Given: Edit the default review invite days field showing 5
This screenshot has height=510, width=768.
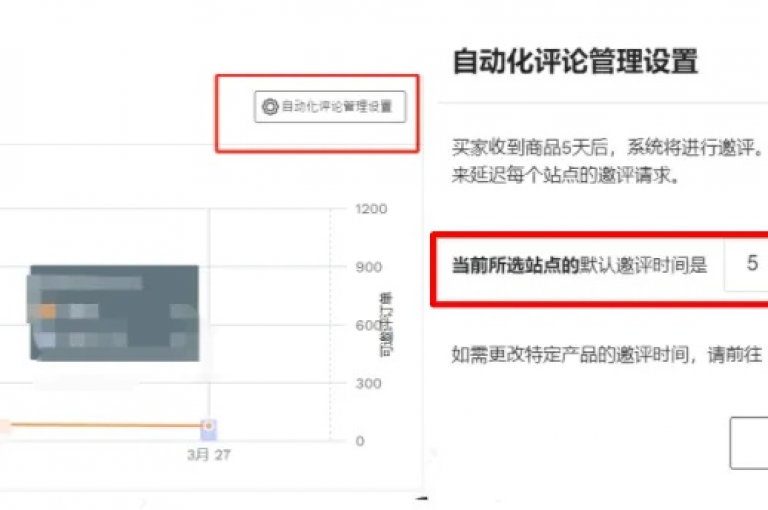Looking at the screenshot, I should click(746, 265).
